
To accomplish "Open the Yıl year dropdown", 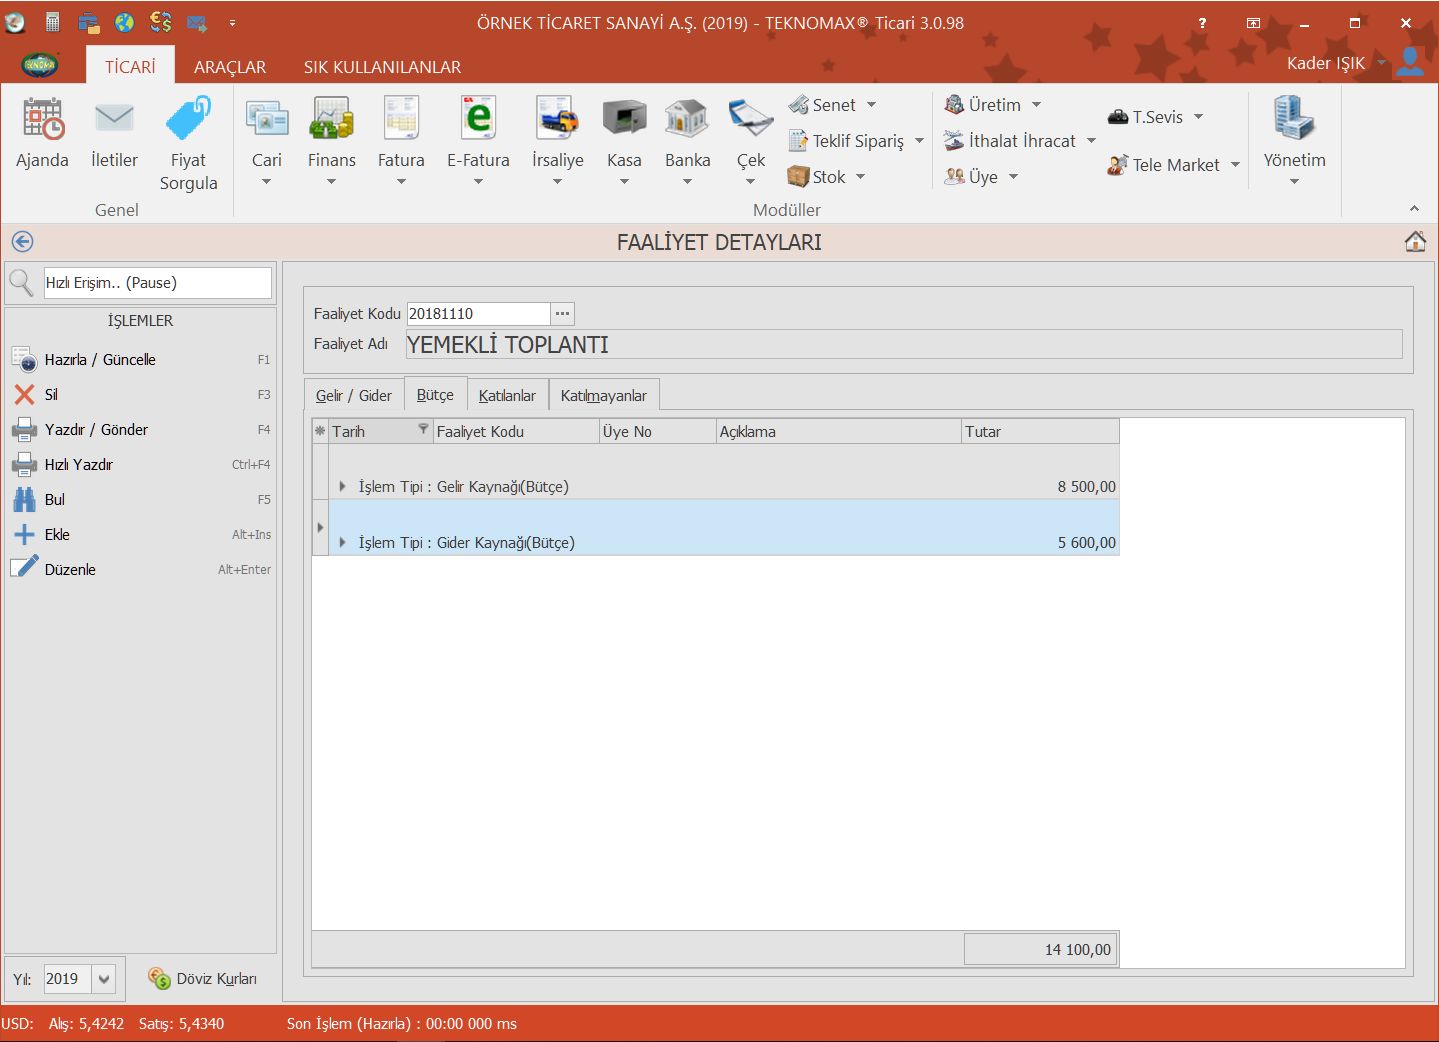I will pyautogui.click(x=104, y=979).
